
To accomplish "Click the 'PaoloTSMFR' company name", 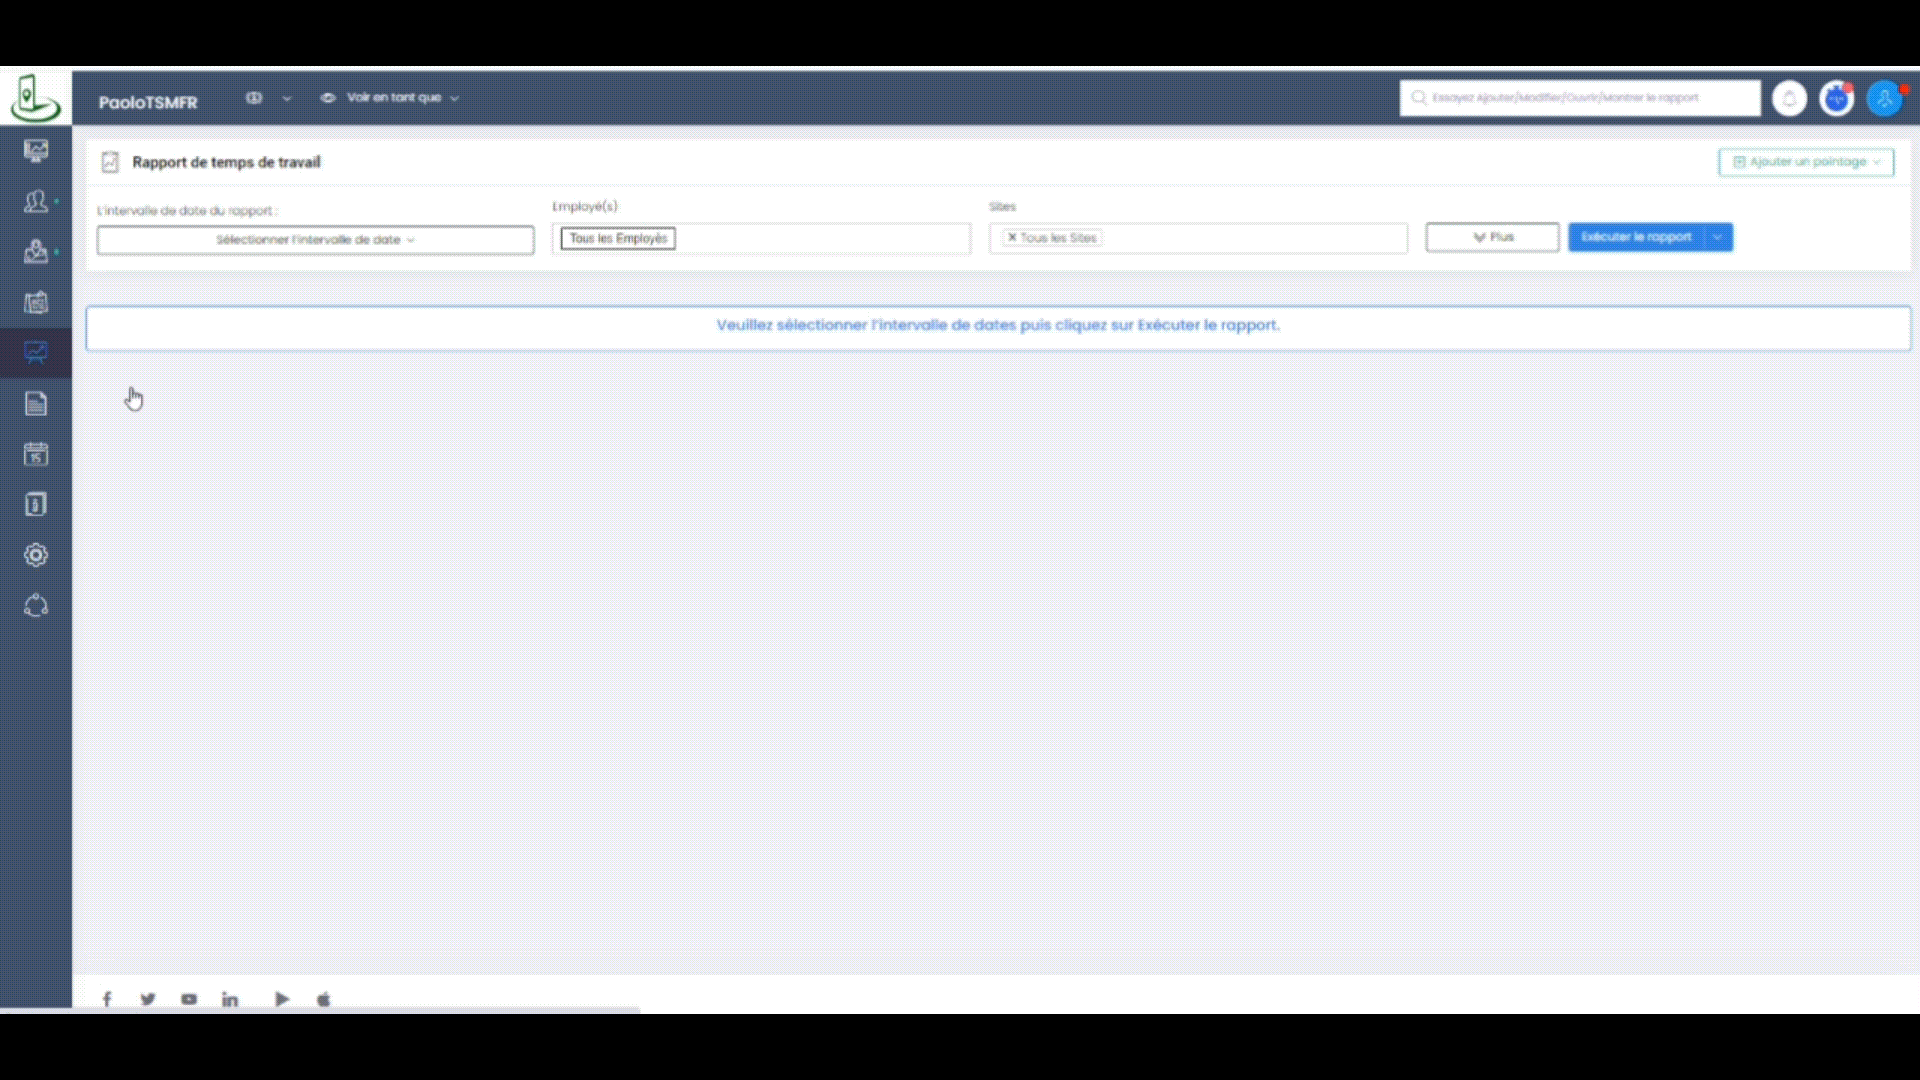I will pos(148,102).
